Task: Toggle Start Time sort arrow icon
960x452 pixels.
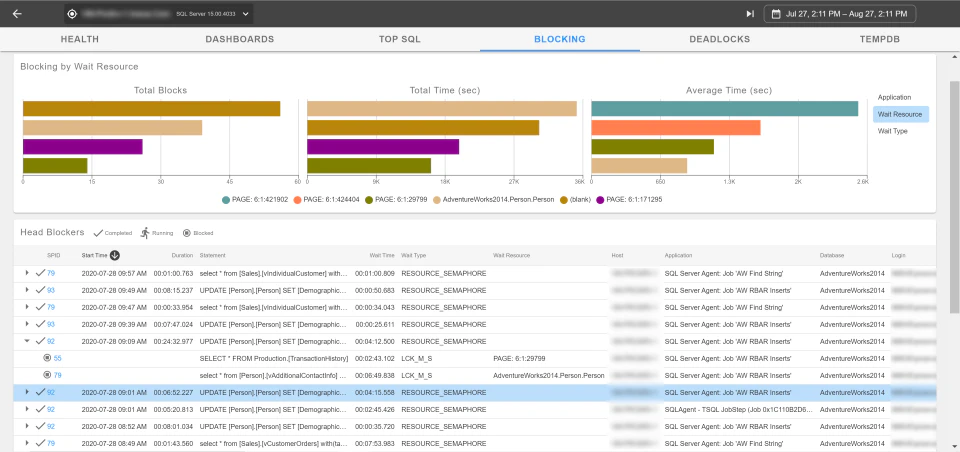Action: click(x=114, y=255)
